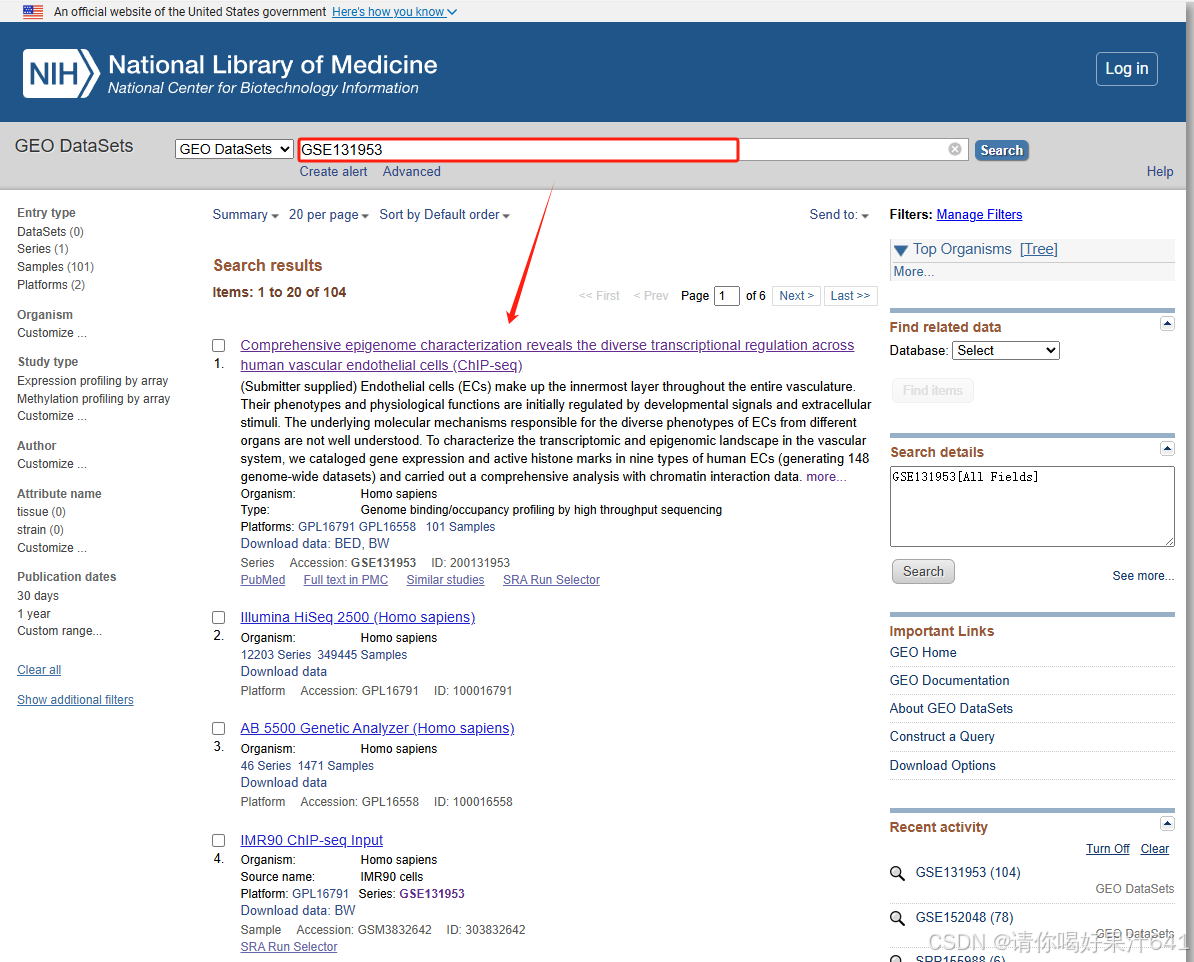Collapse the Find related data panel
Viewport: 1194px width, 962px height.
tap(1167, 324)
